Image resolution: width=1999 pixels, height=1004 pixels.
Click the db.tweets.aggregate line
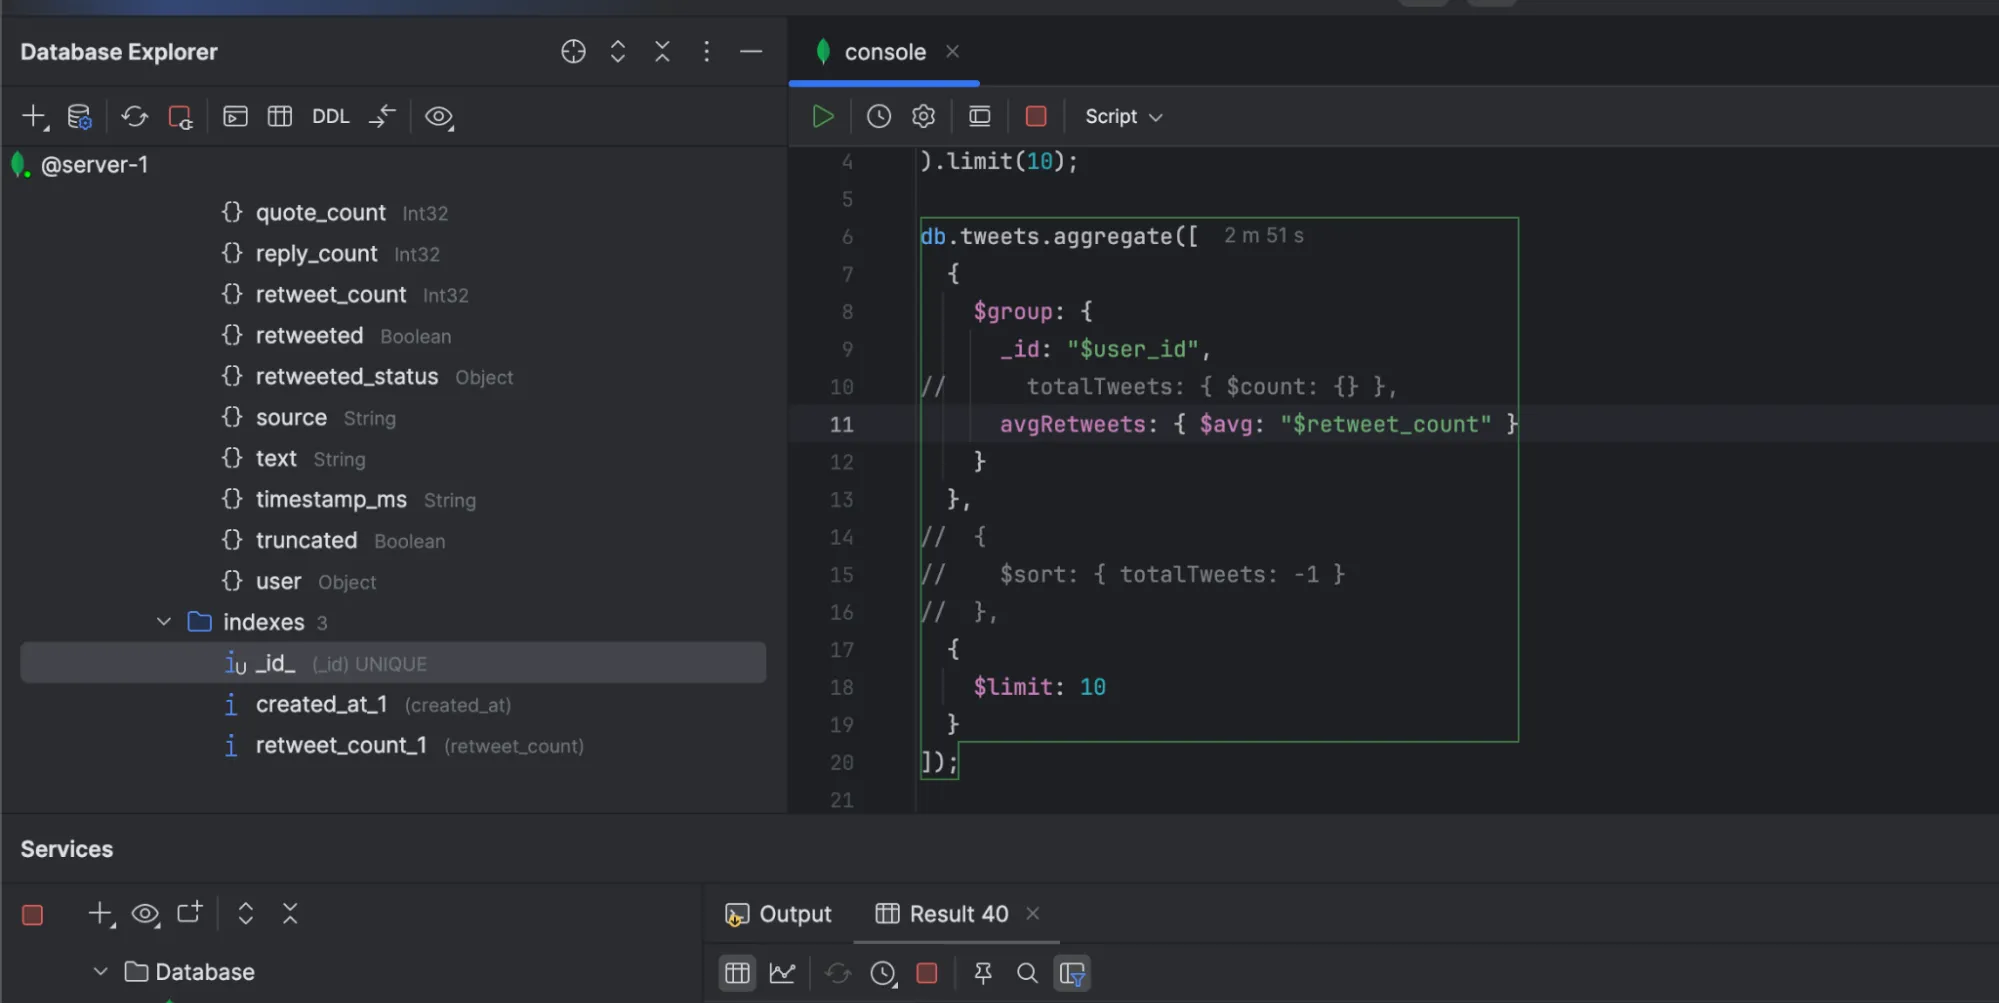tap(1058, 237)
